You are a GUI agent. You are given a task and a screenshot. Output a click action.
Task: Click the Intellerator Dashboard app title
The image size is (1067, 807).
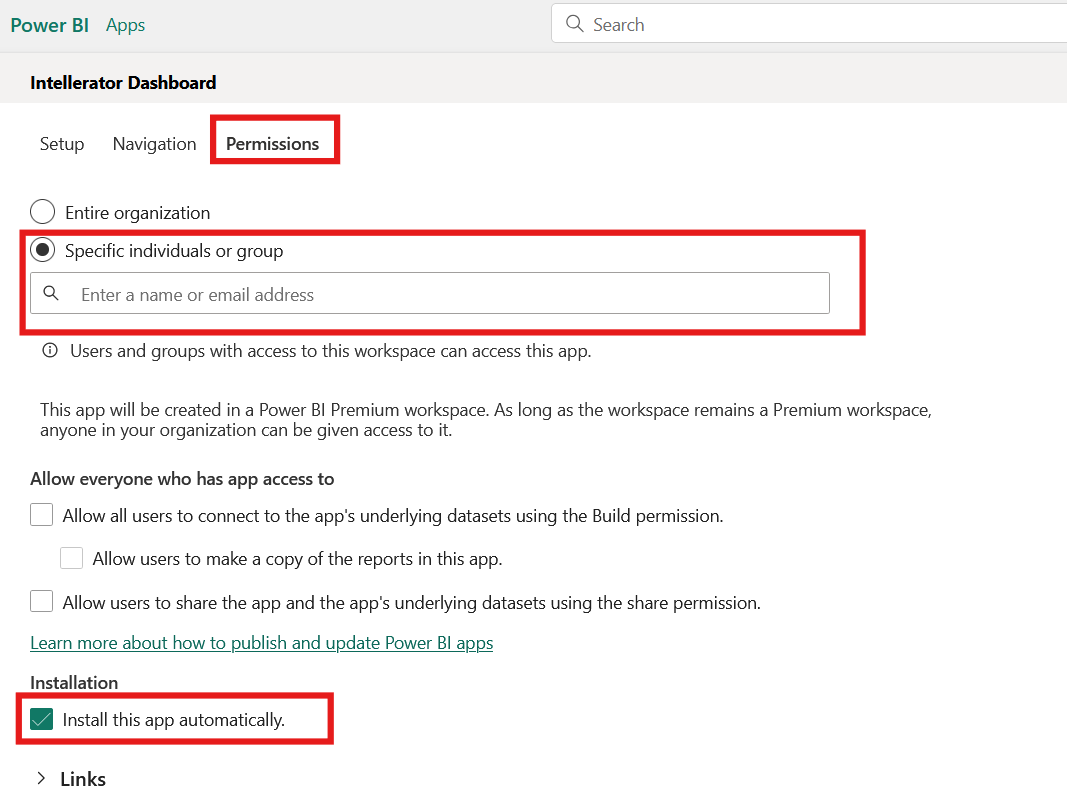coord(123,83)
